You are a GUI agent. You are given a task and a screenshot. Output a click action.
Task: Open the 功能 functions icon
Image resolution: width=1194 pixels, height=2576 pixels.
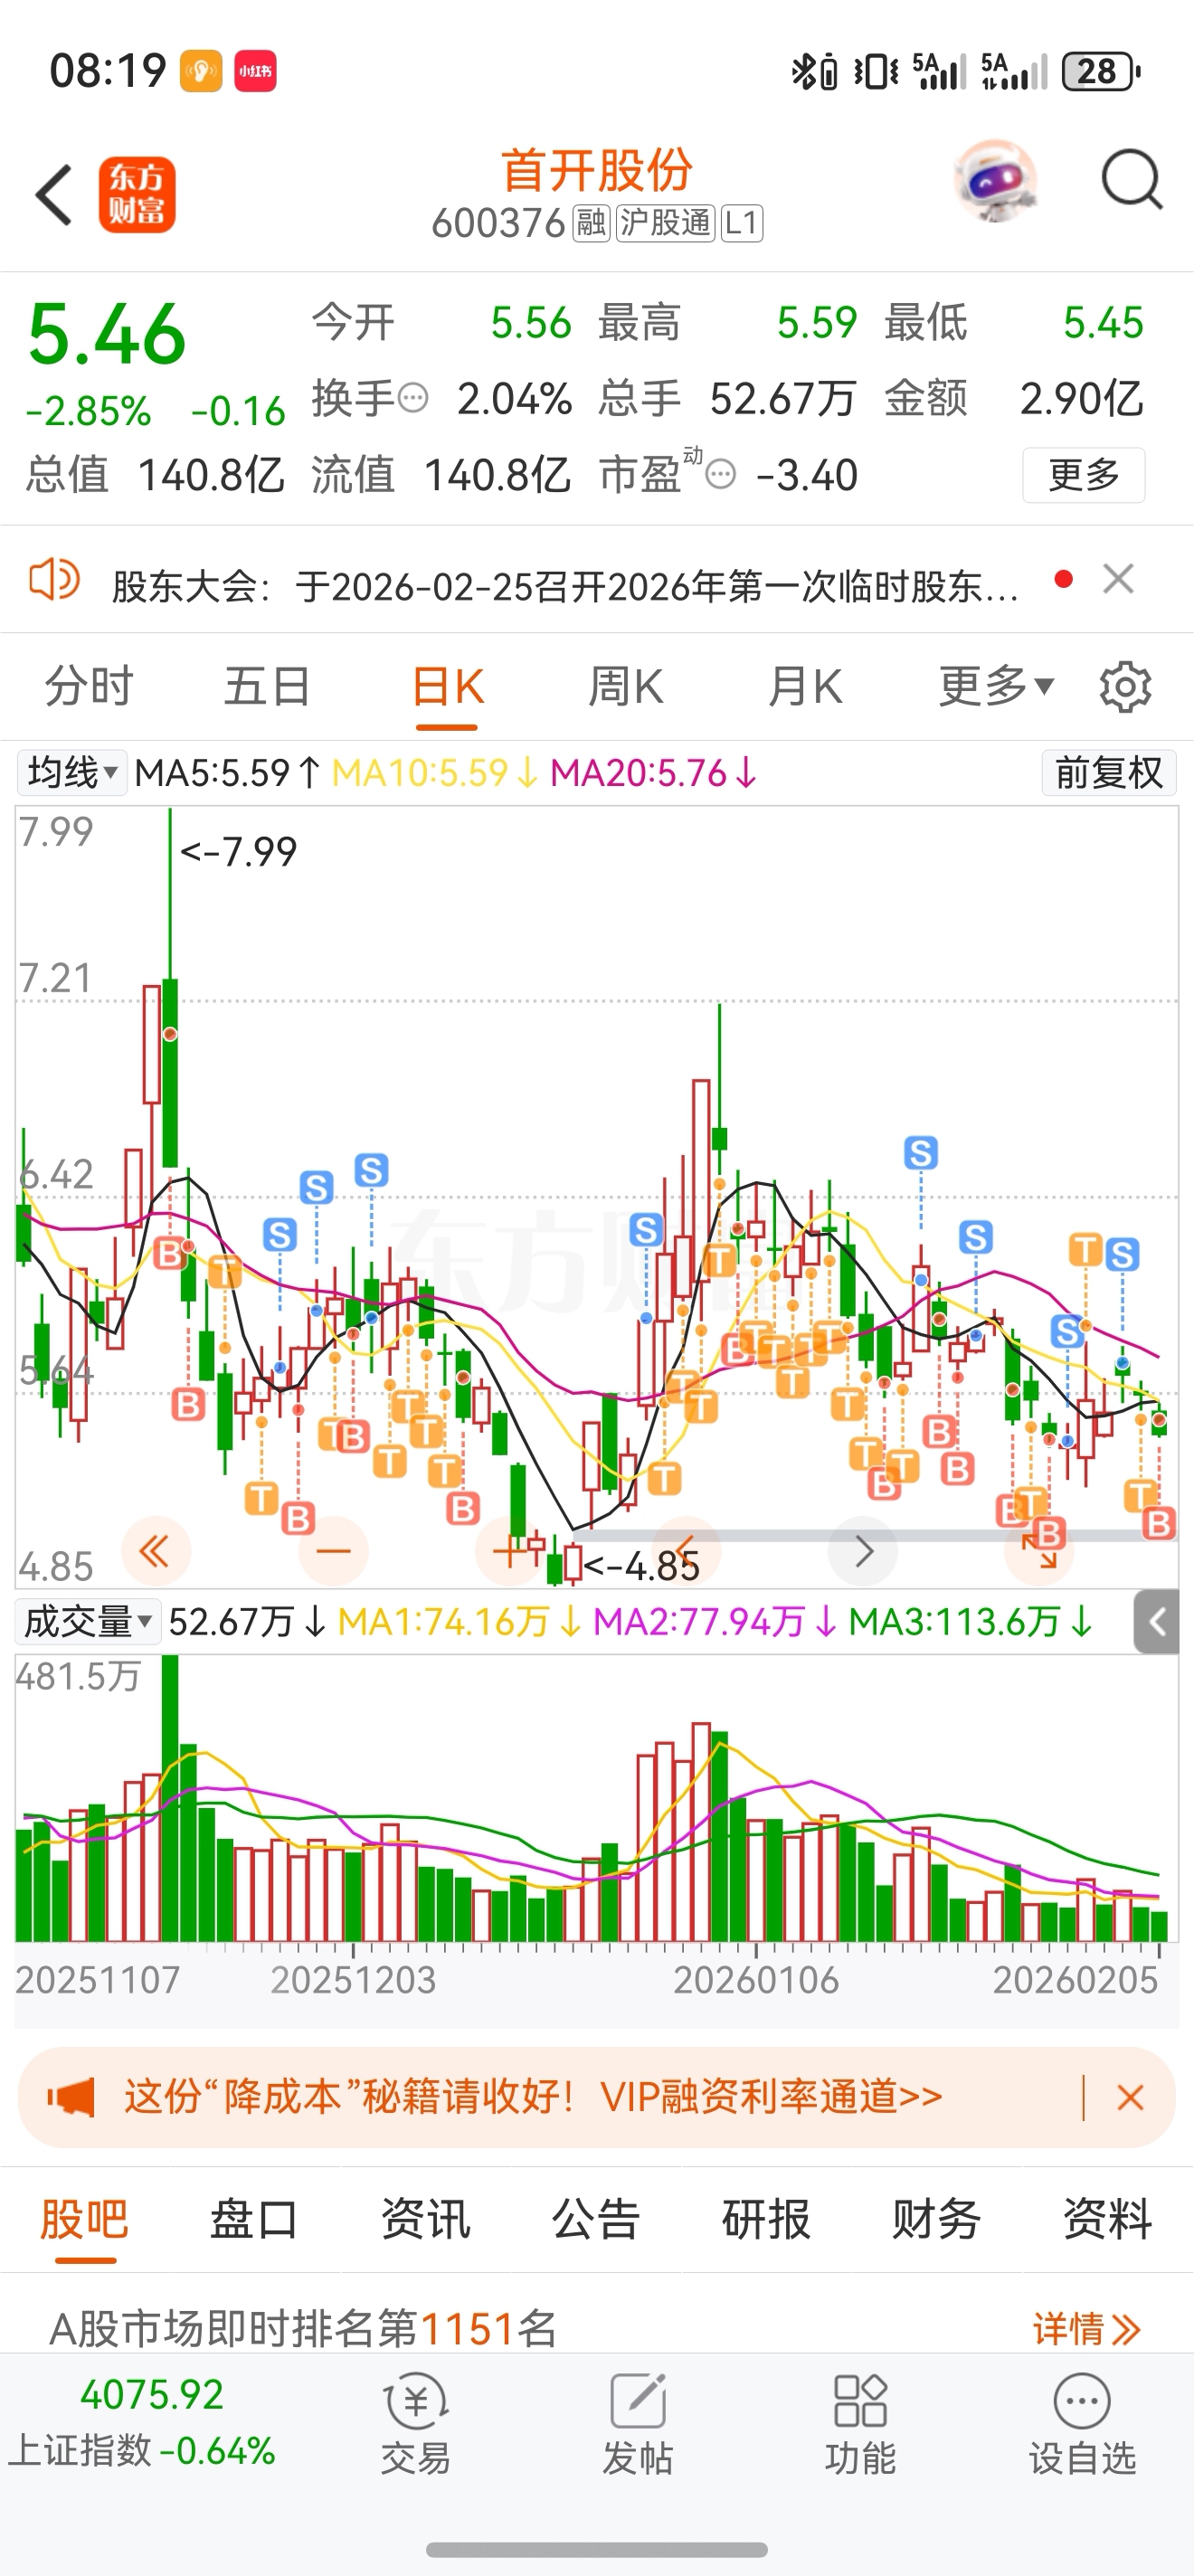pos(860,2425)
